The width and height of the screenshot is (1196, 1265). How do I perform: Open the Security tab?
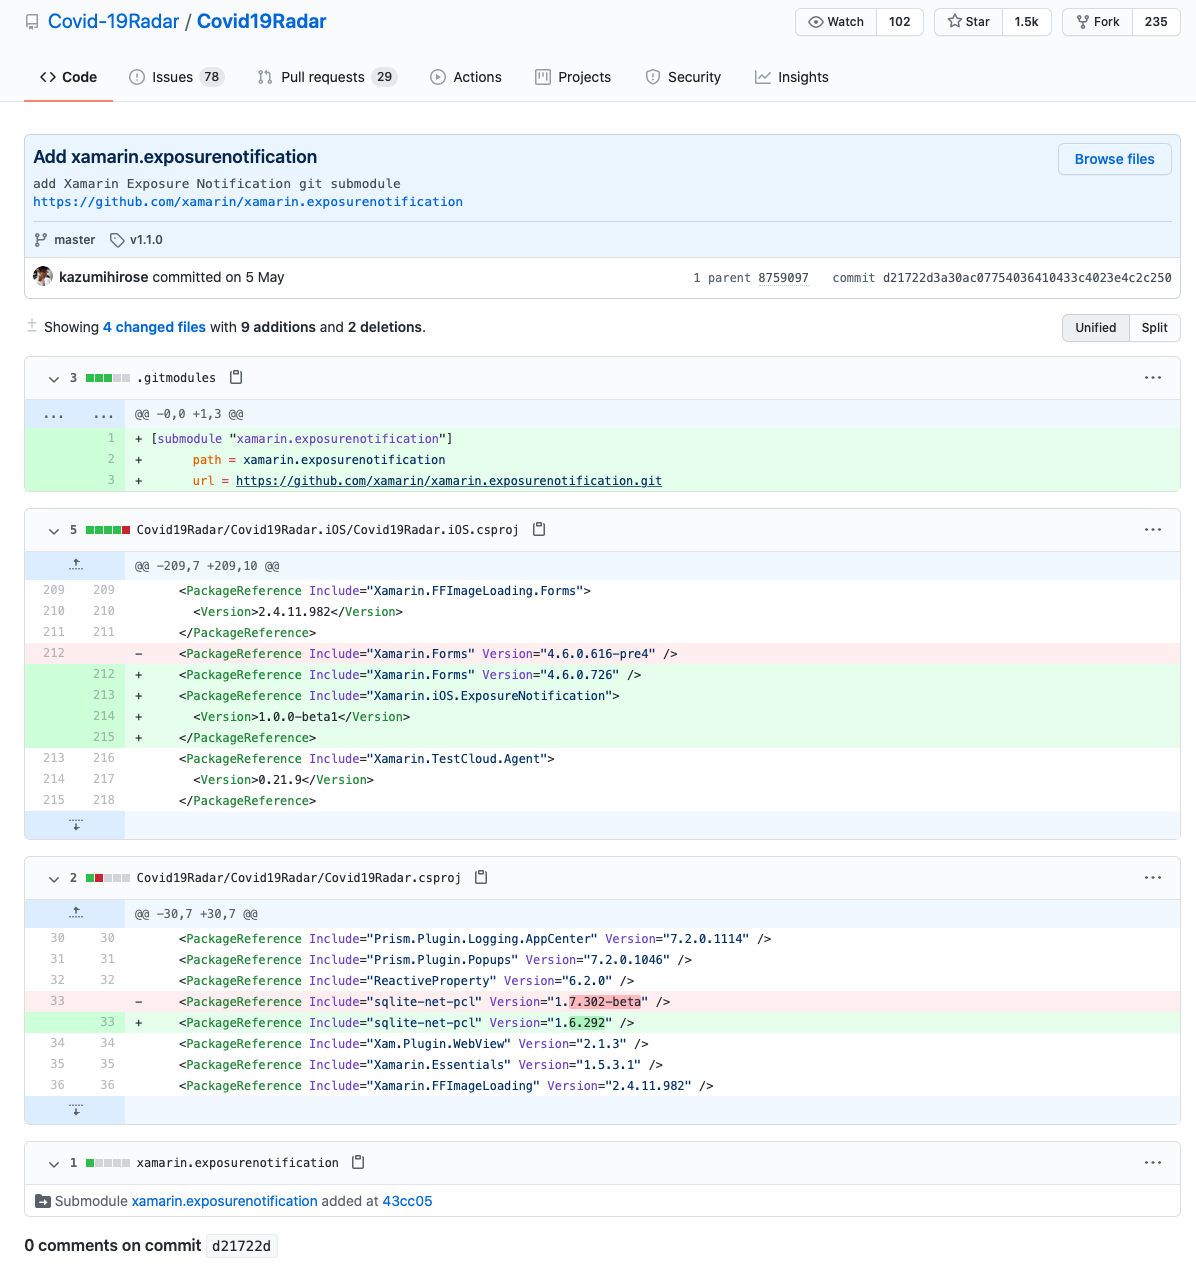(683, 77)
